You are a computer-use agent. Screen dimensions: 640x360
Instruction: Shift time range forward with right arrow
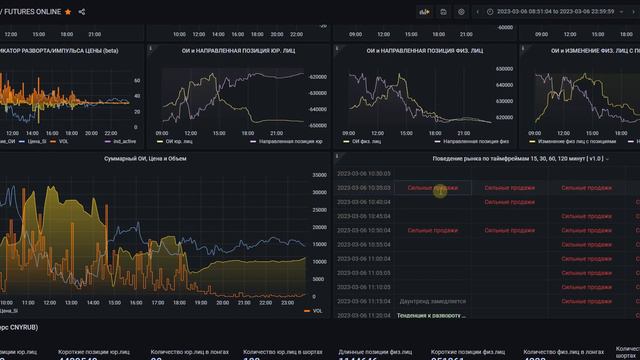633,12
